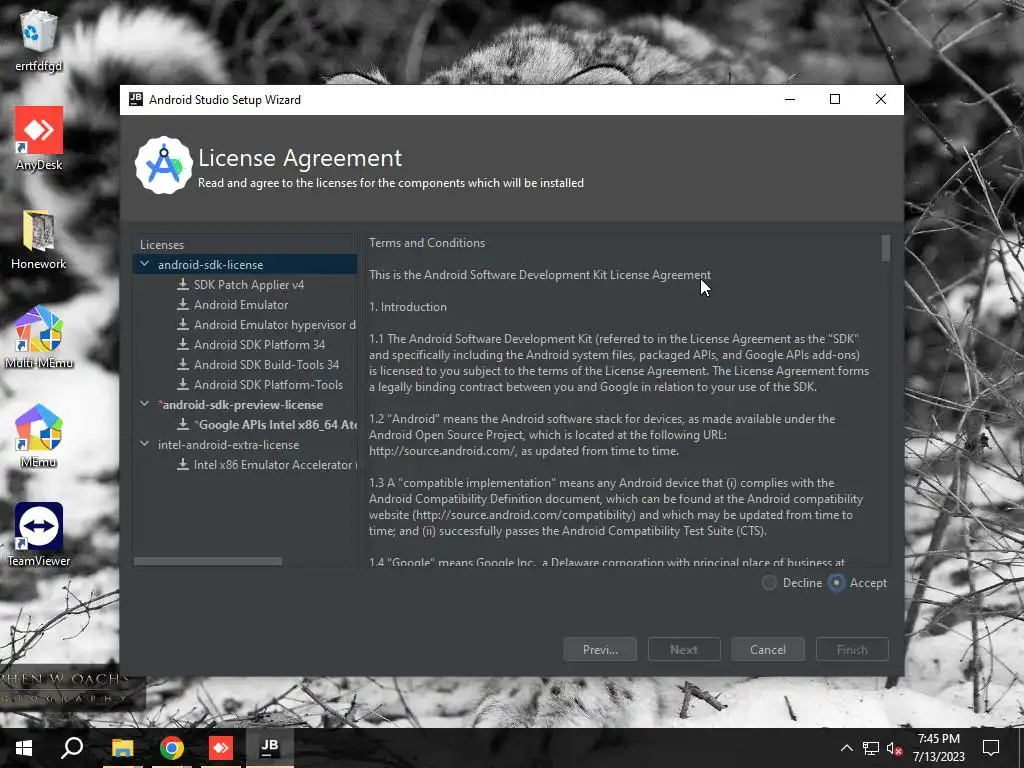The width and height of the screenshot is (1024, 768).
Task: Click download icon beside Android SDK Platform-Tools
Action: (x=183, y=385)
